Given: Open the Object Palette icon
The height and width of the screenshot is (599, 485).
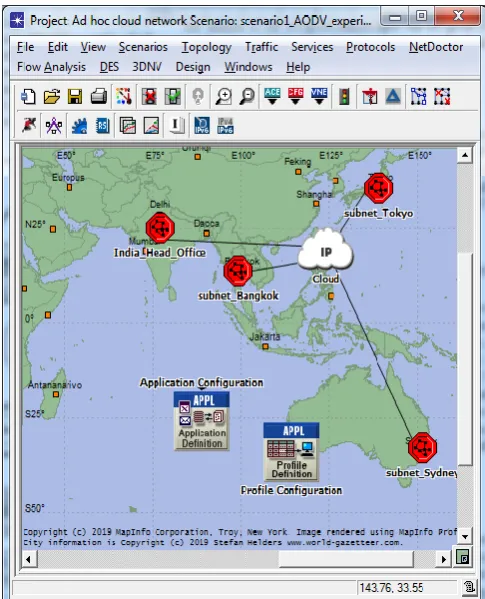Looking at the screenshot, I should (x=124, y=97).
